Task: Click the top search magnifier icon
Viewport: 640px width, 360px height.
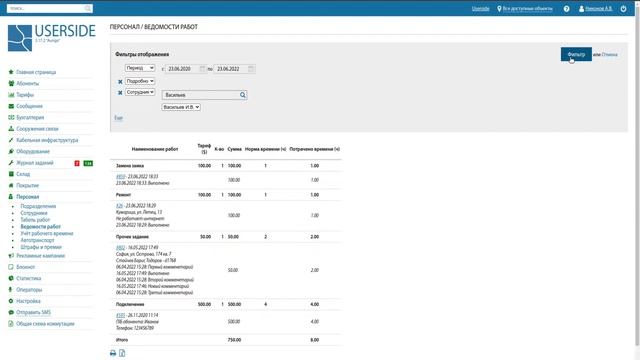Action: point(88,8)
